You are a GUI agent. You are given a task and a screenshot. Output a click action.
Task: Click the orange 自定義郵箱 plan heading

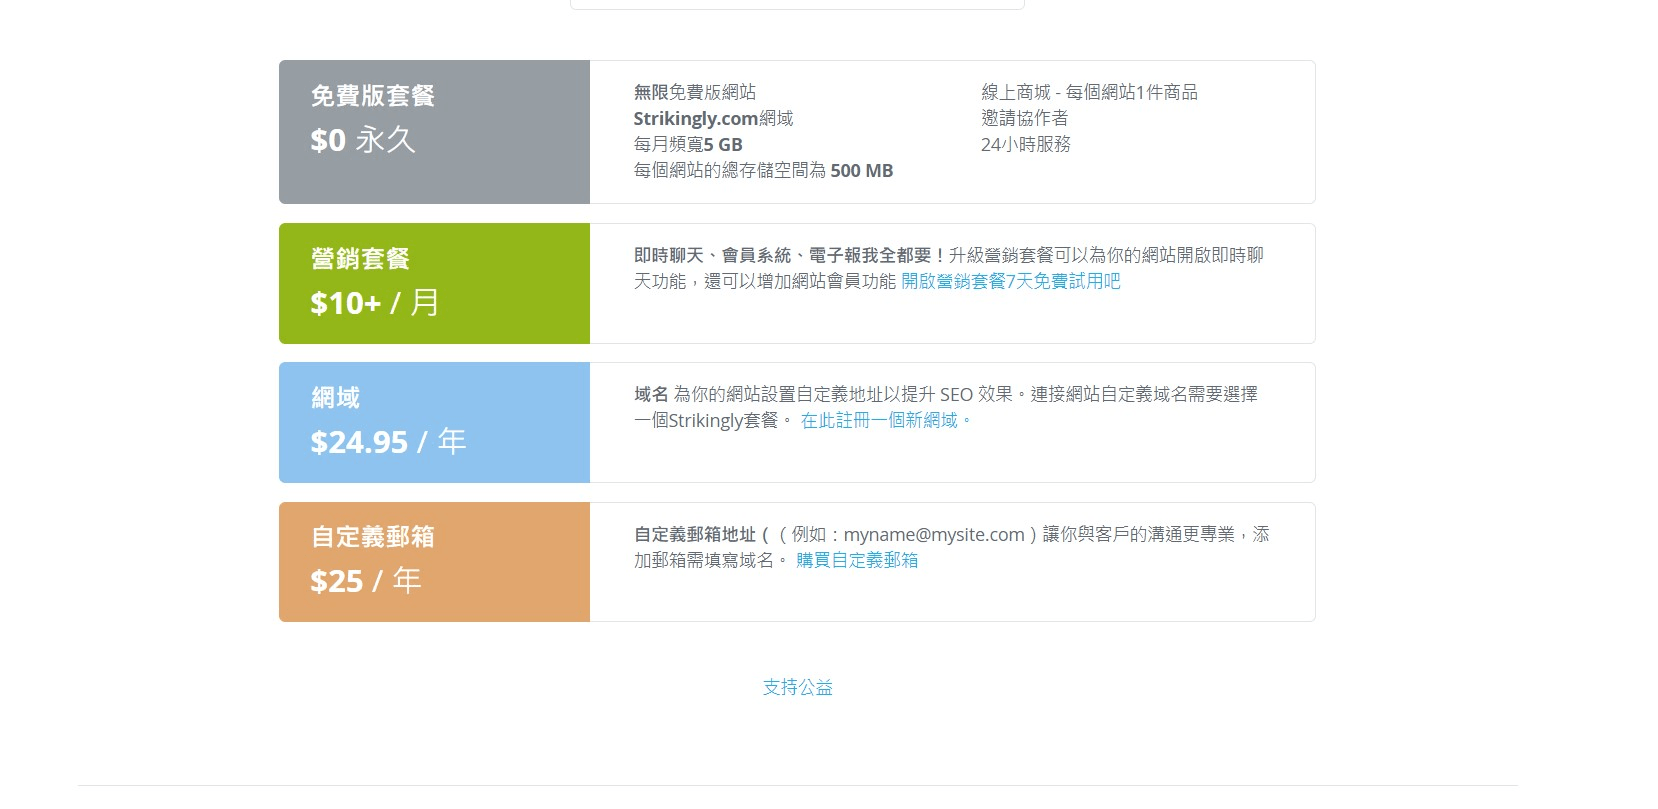[372, 537]
